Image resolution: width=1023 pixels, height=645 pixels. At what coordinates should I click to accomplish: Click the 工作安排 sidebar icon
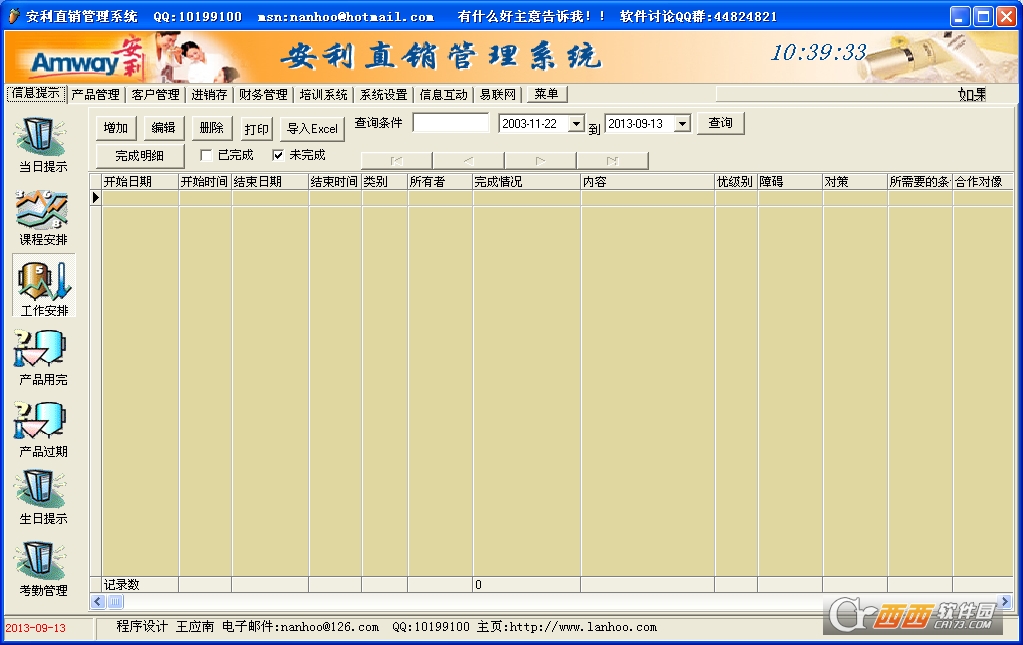[43, 283]
